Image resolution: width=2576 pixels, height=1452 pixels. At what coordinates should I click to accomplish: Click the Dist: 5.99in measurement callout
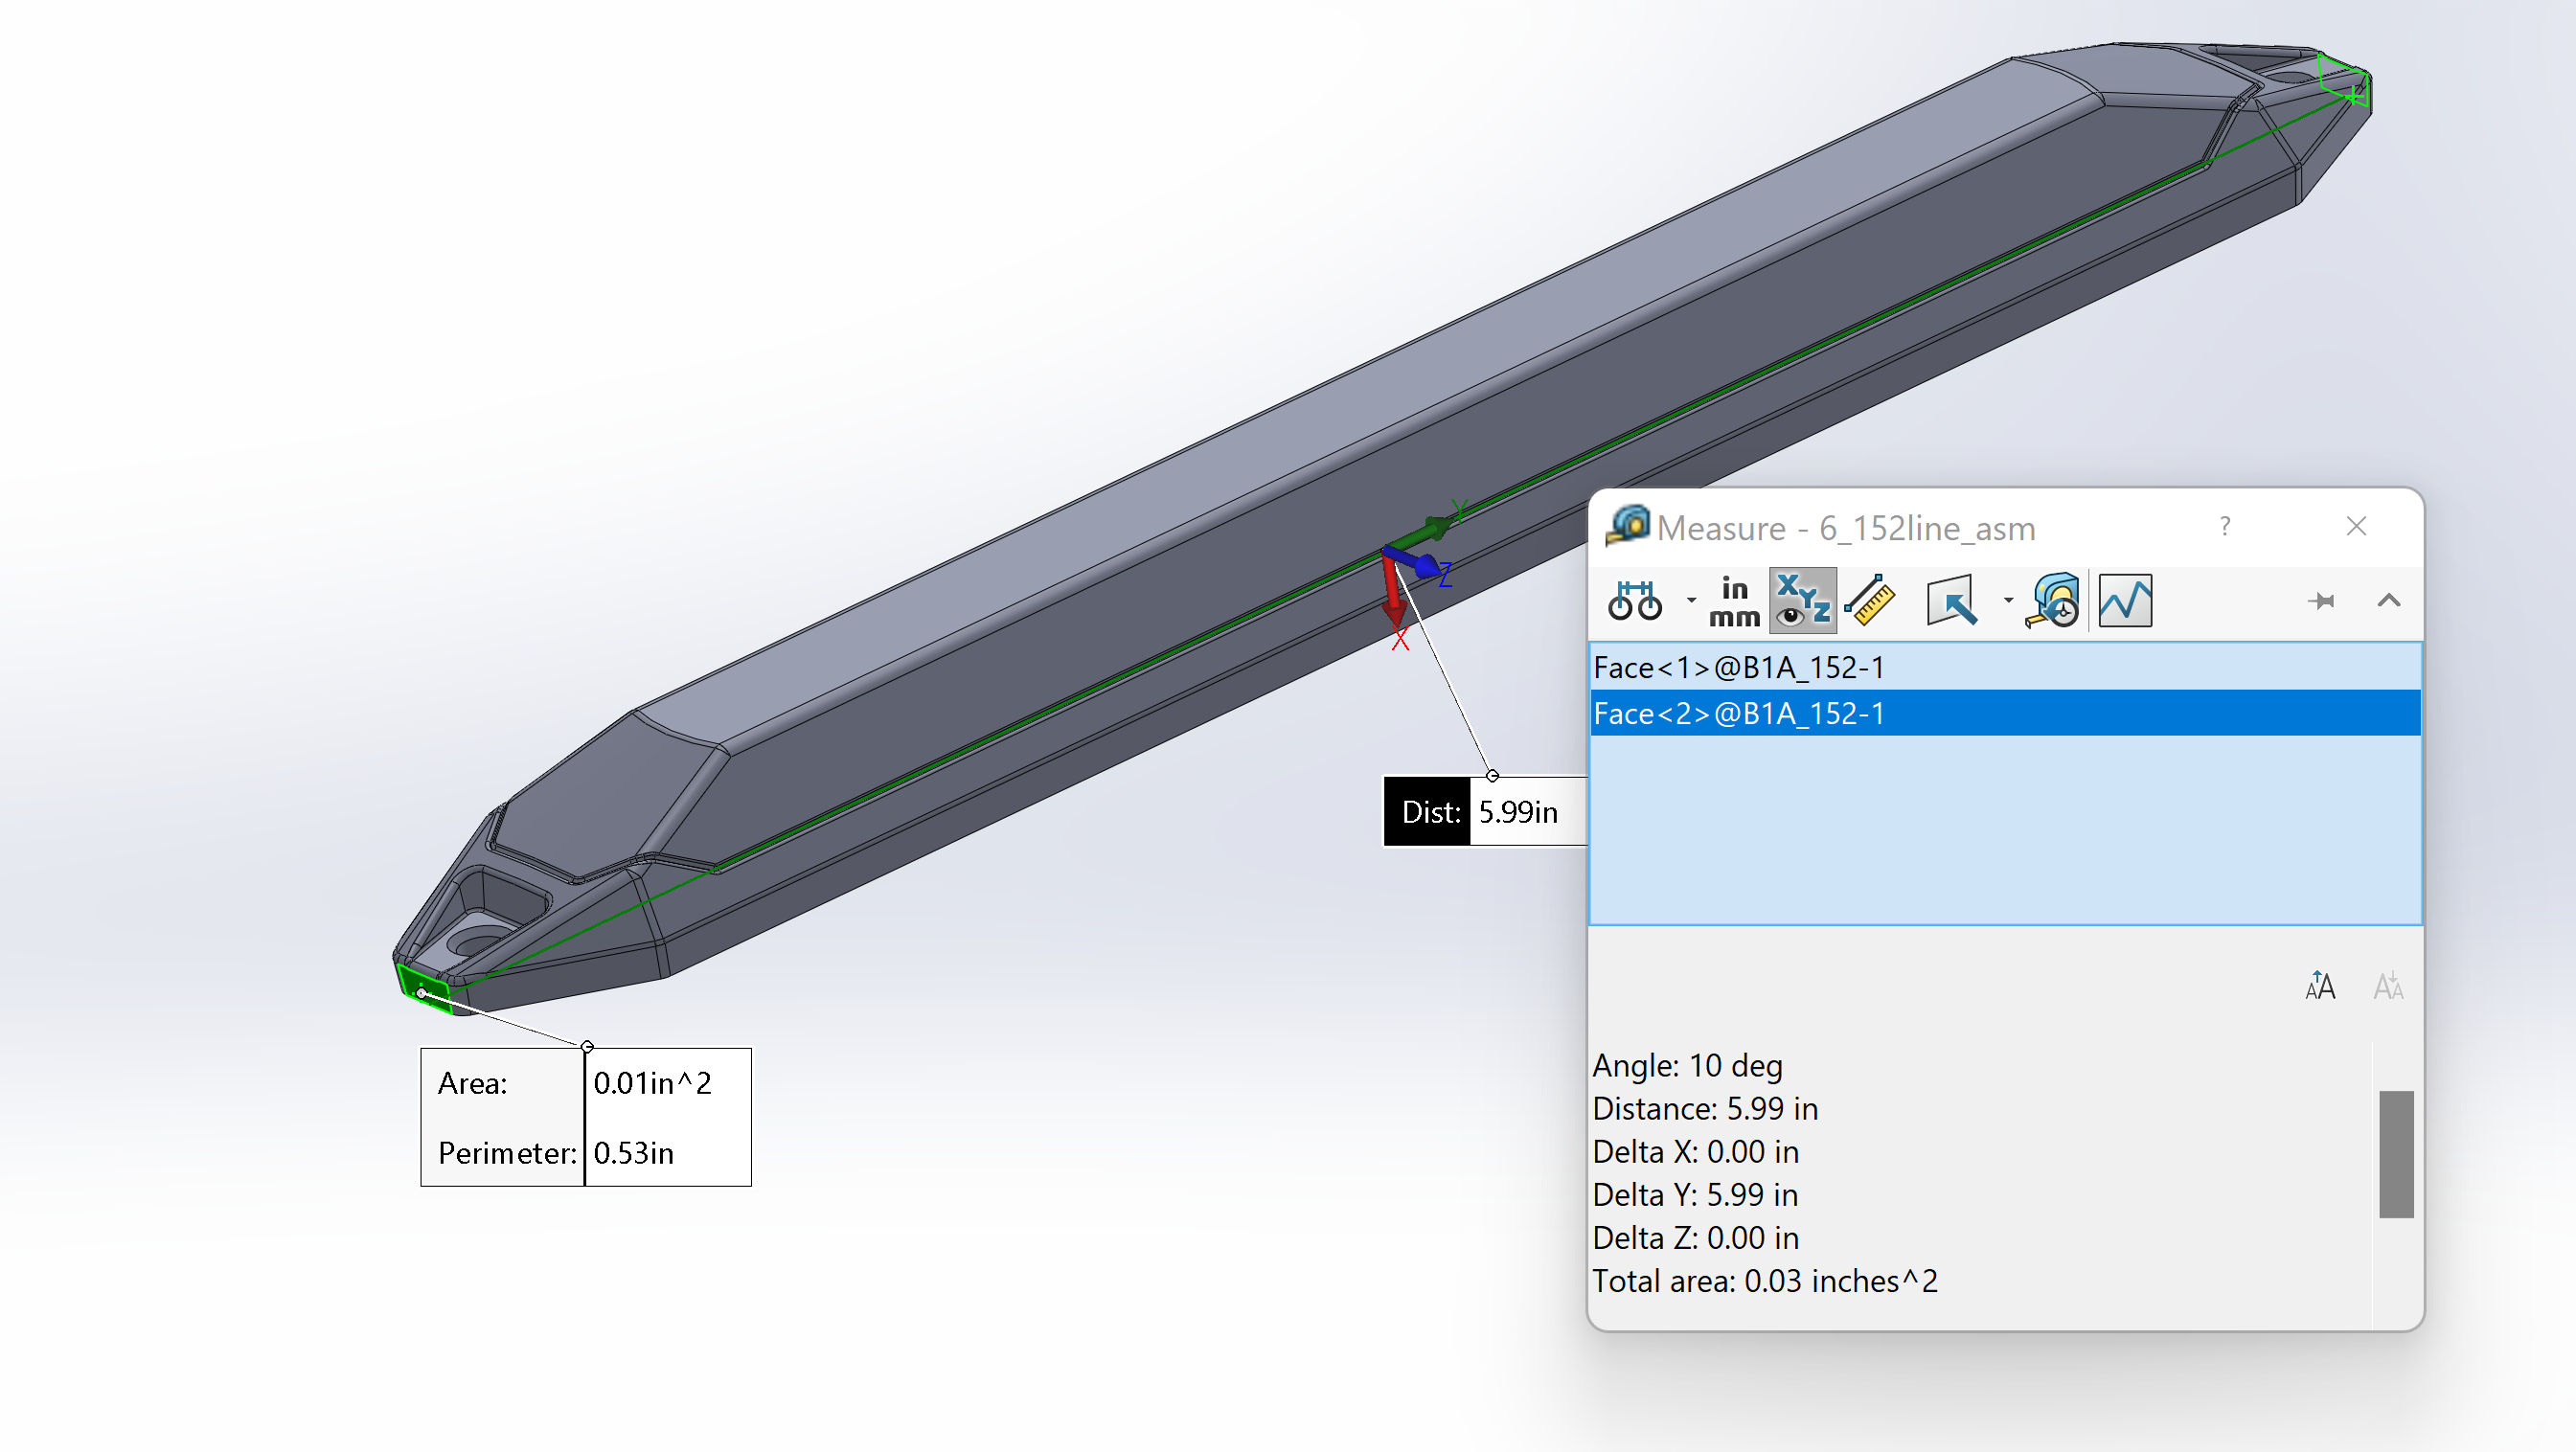coord(1487,812)
